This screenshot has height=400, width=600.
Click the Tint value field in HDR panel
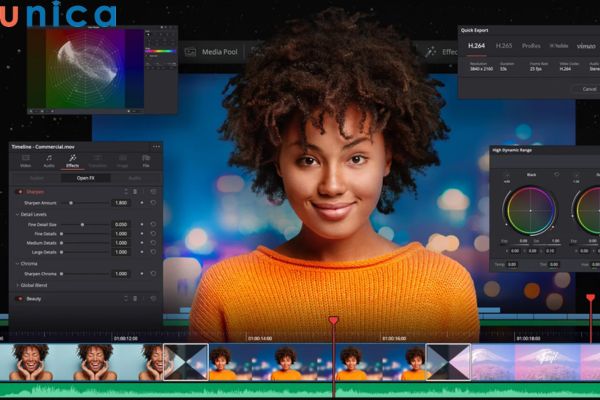(x=554, y=264)
